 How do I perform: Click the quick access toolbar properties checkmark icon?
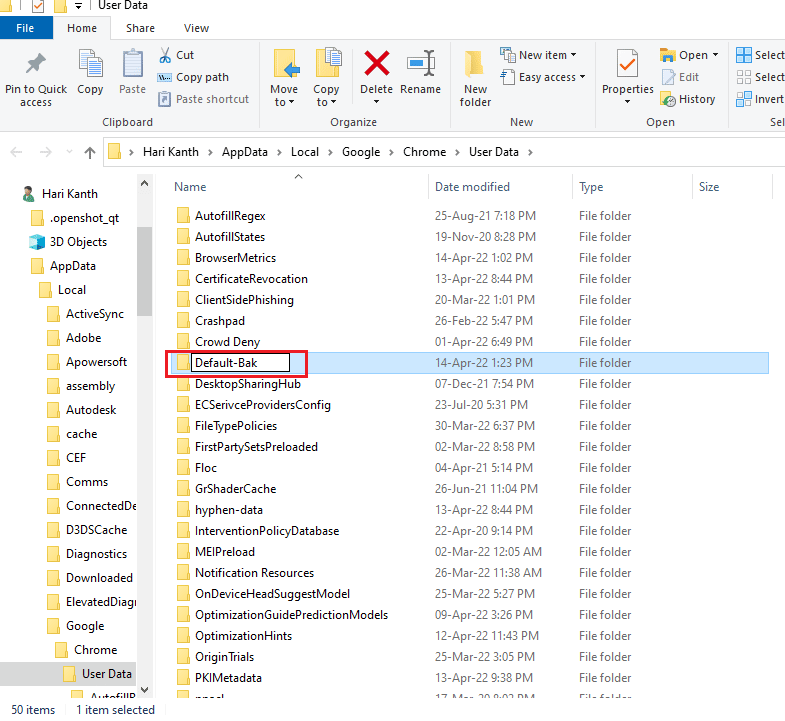tap(38, 6)
